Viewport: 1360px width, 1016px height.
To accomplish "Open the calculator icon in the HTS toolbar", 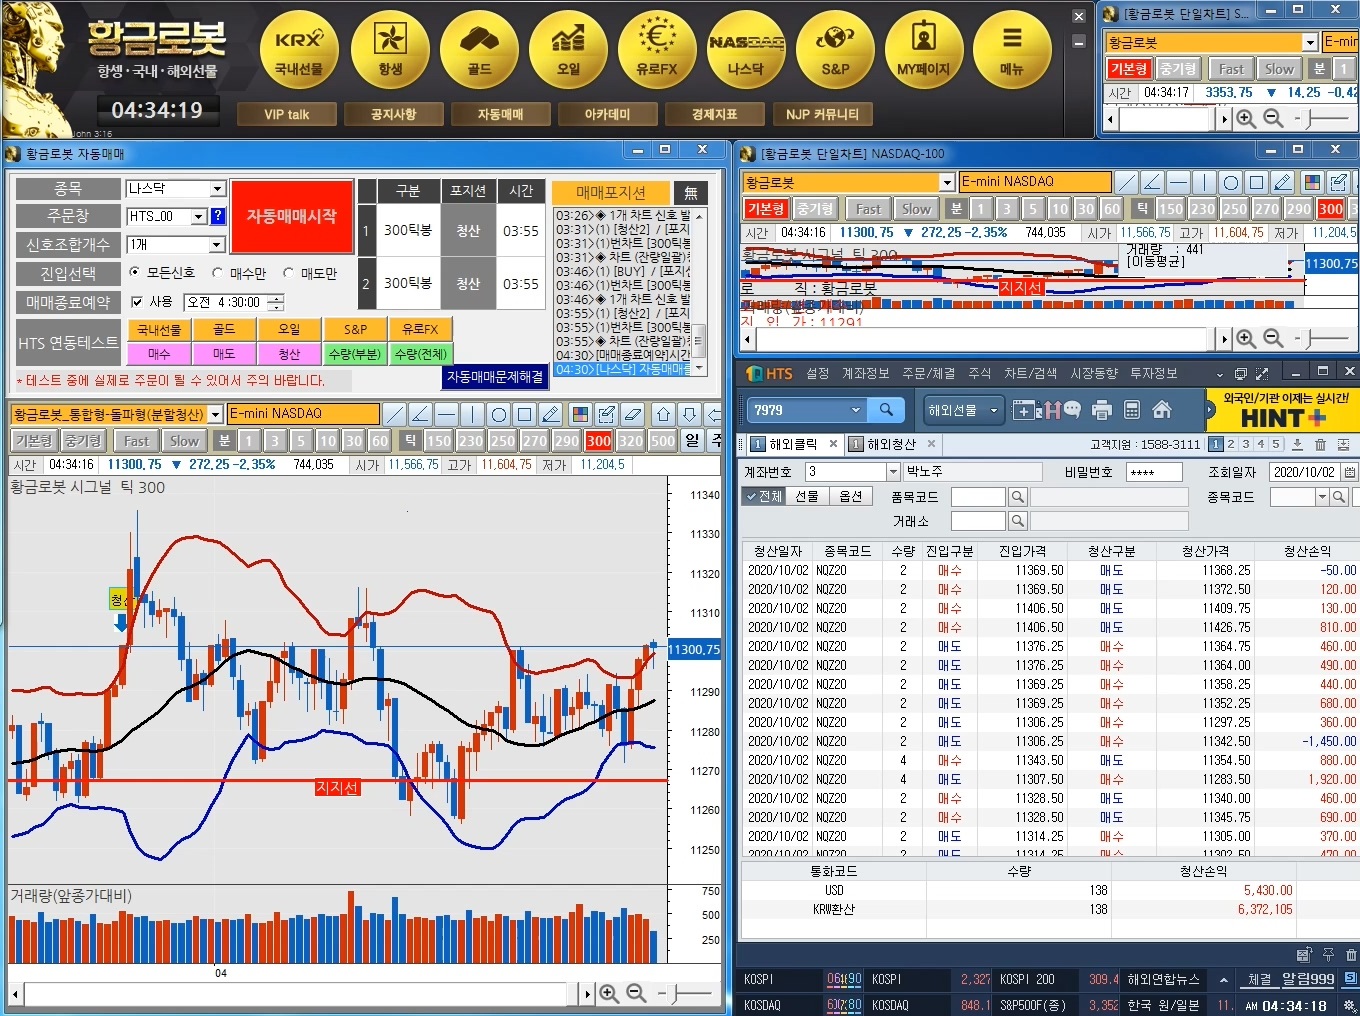I will 1132,409.
